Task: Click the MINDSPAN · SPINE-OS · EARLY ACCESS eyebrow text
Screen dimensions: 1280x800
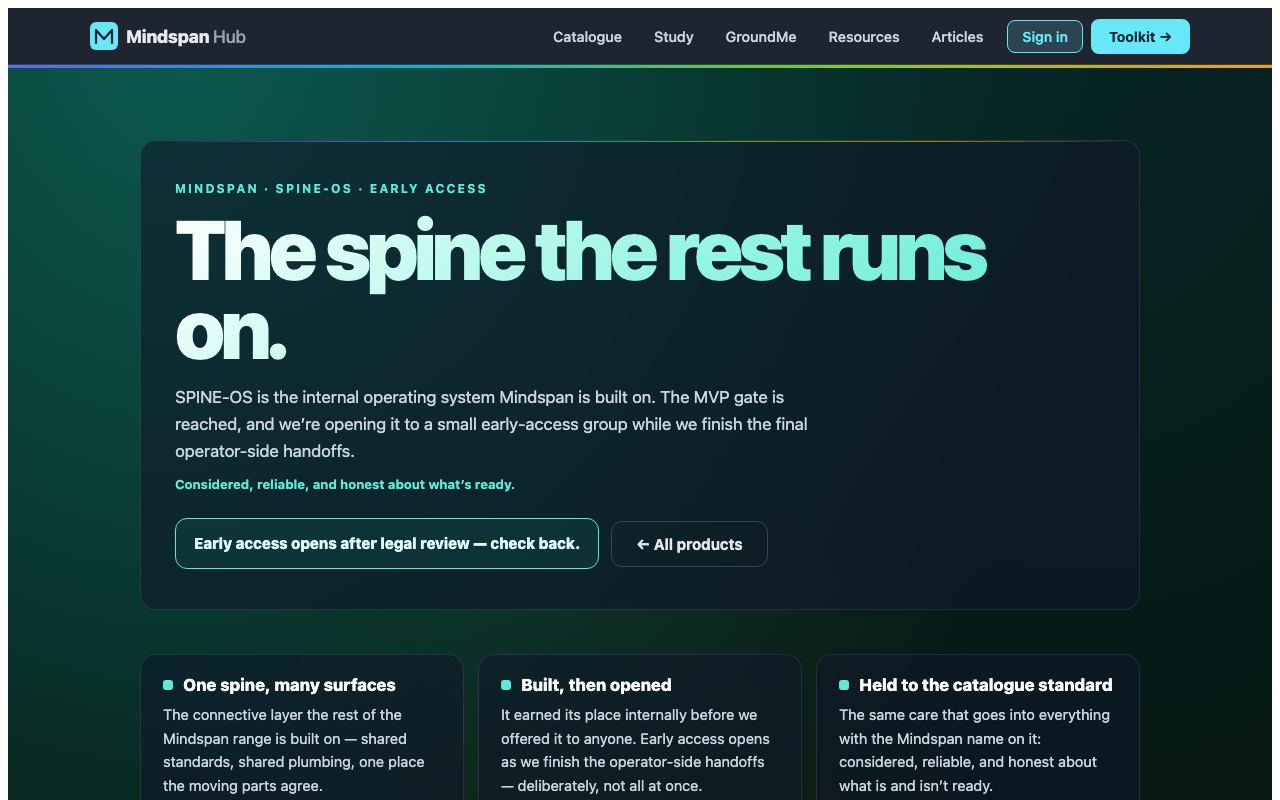Action: click(x=331, y=189)
